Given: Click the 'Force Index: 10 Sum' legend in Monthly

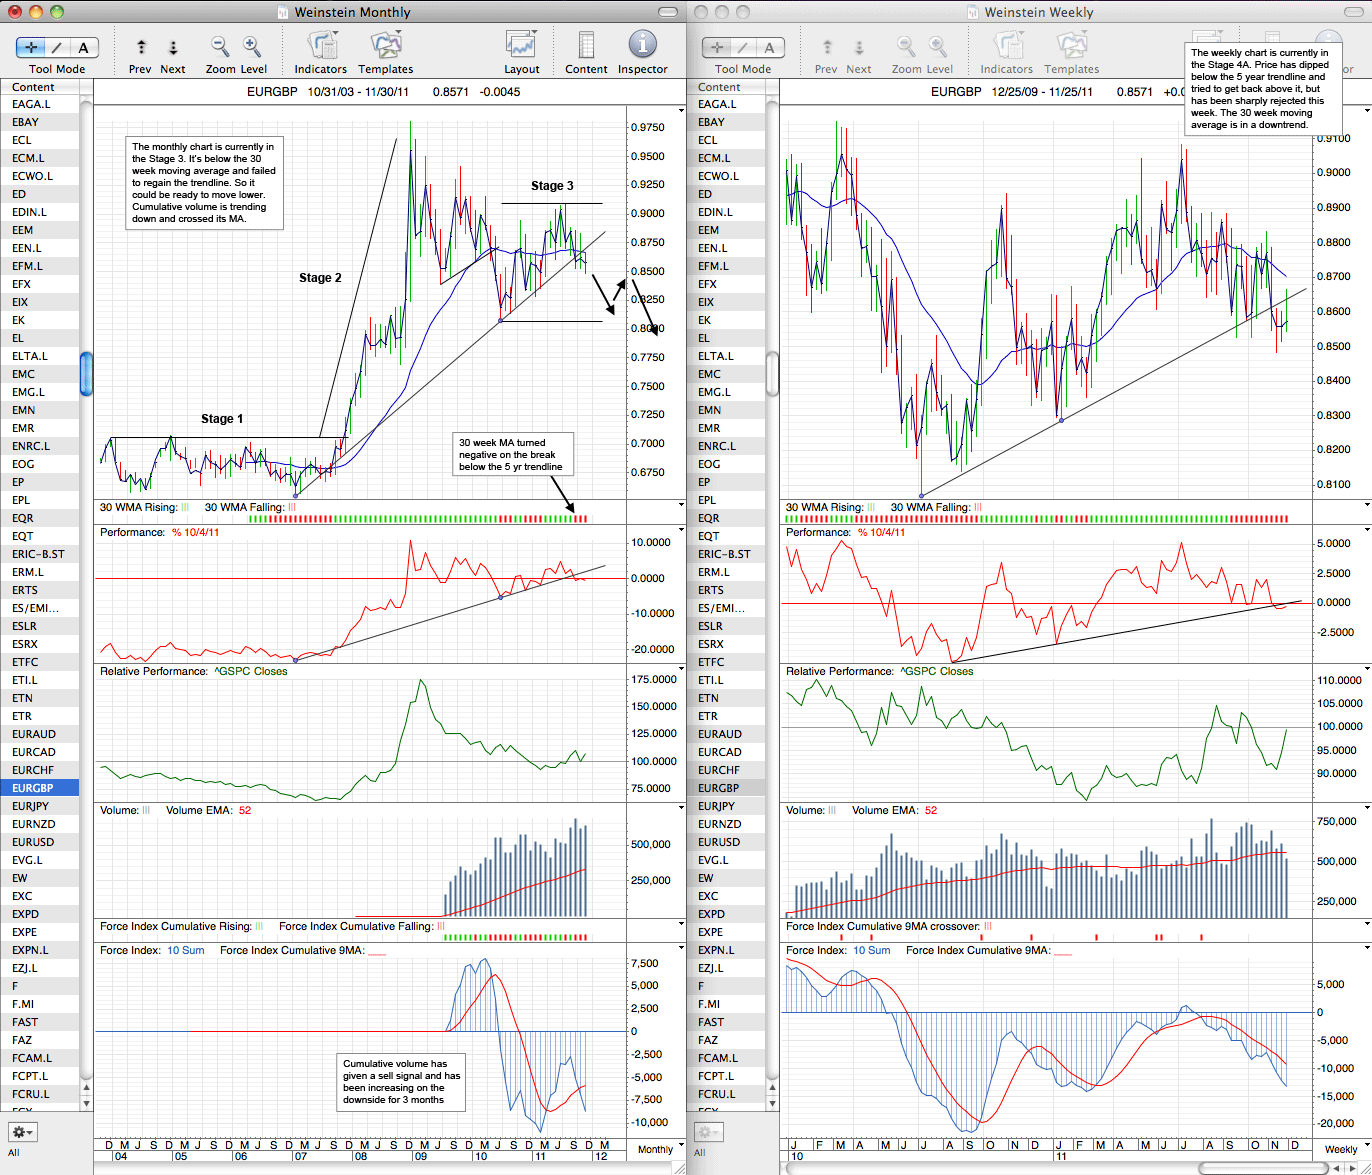Looking at the screenshot, I should point(152,950).
